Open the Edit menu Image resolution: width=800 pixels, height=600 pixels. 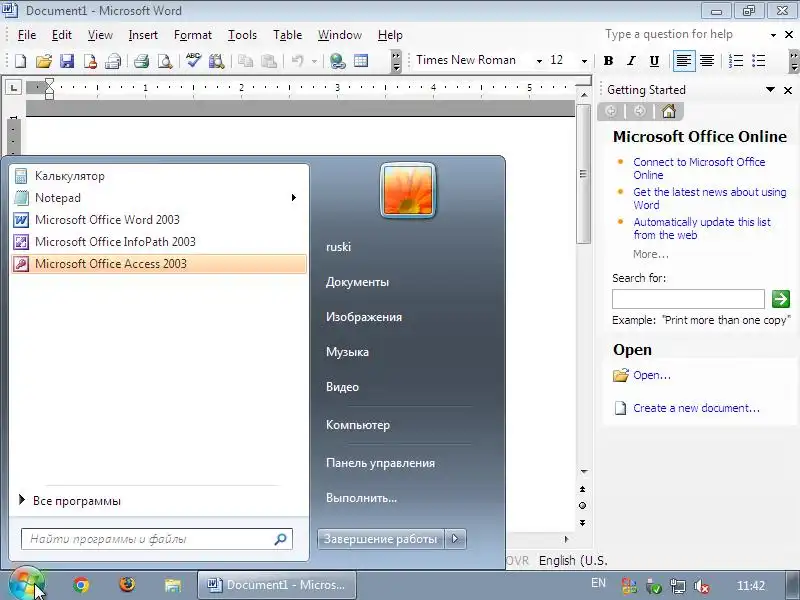(62, 35)
